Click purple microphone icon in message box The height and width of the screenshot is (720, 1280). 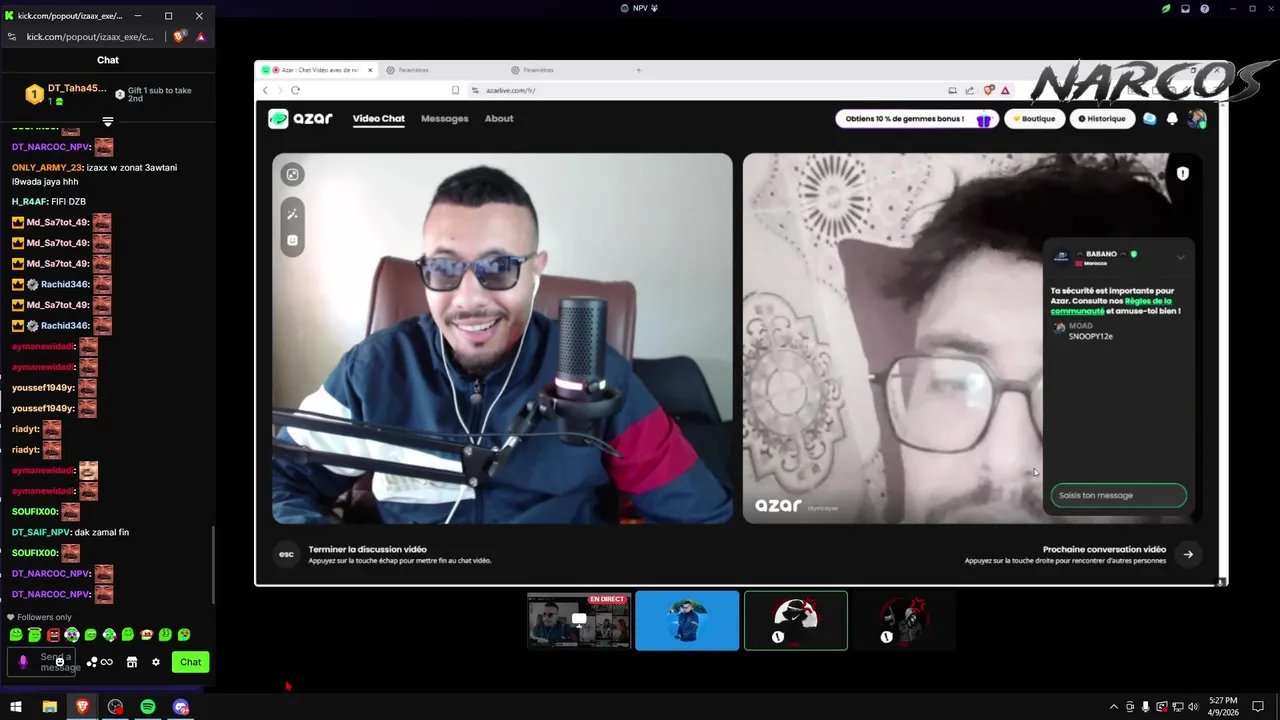(x=23, y=662)
